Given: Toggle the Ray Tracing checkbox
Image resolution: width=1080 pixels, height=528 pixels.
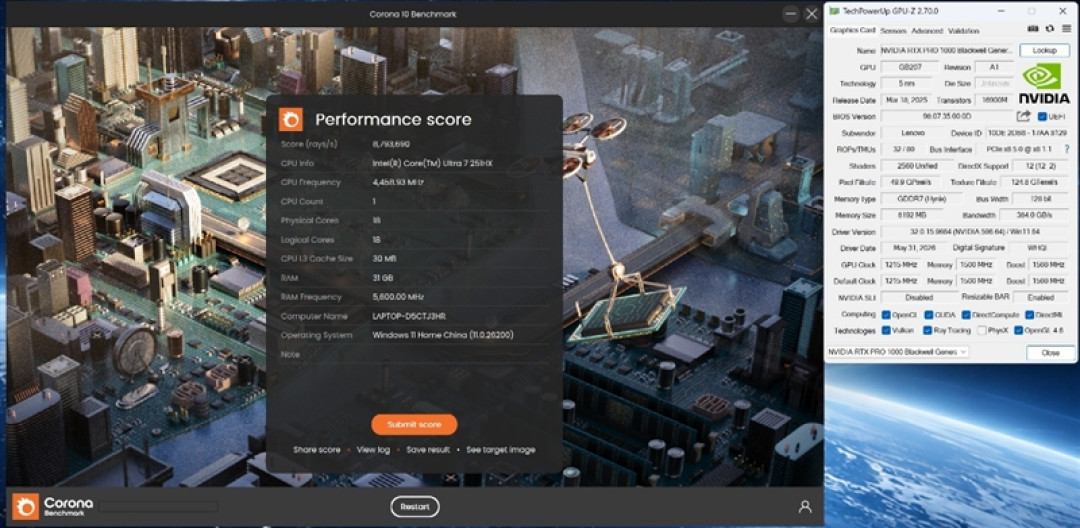Looking at the screenshot, I should 927,330.
